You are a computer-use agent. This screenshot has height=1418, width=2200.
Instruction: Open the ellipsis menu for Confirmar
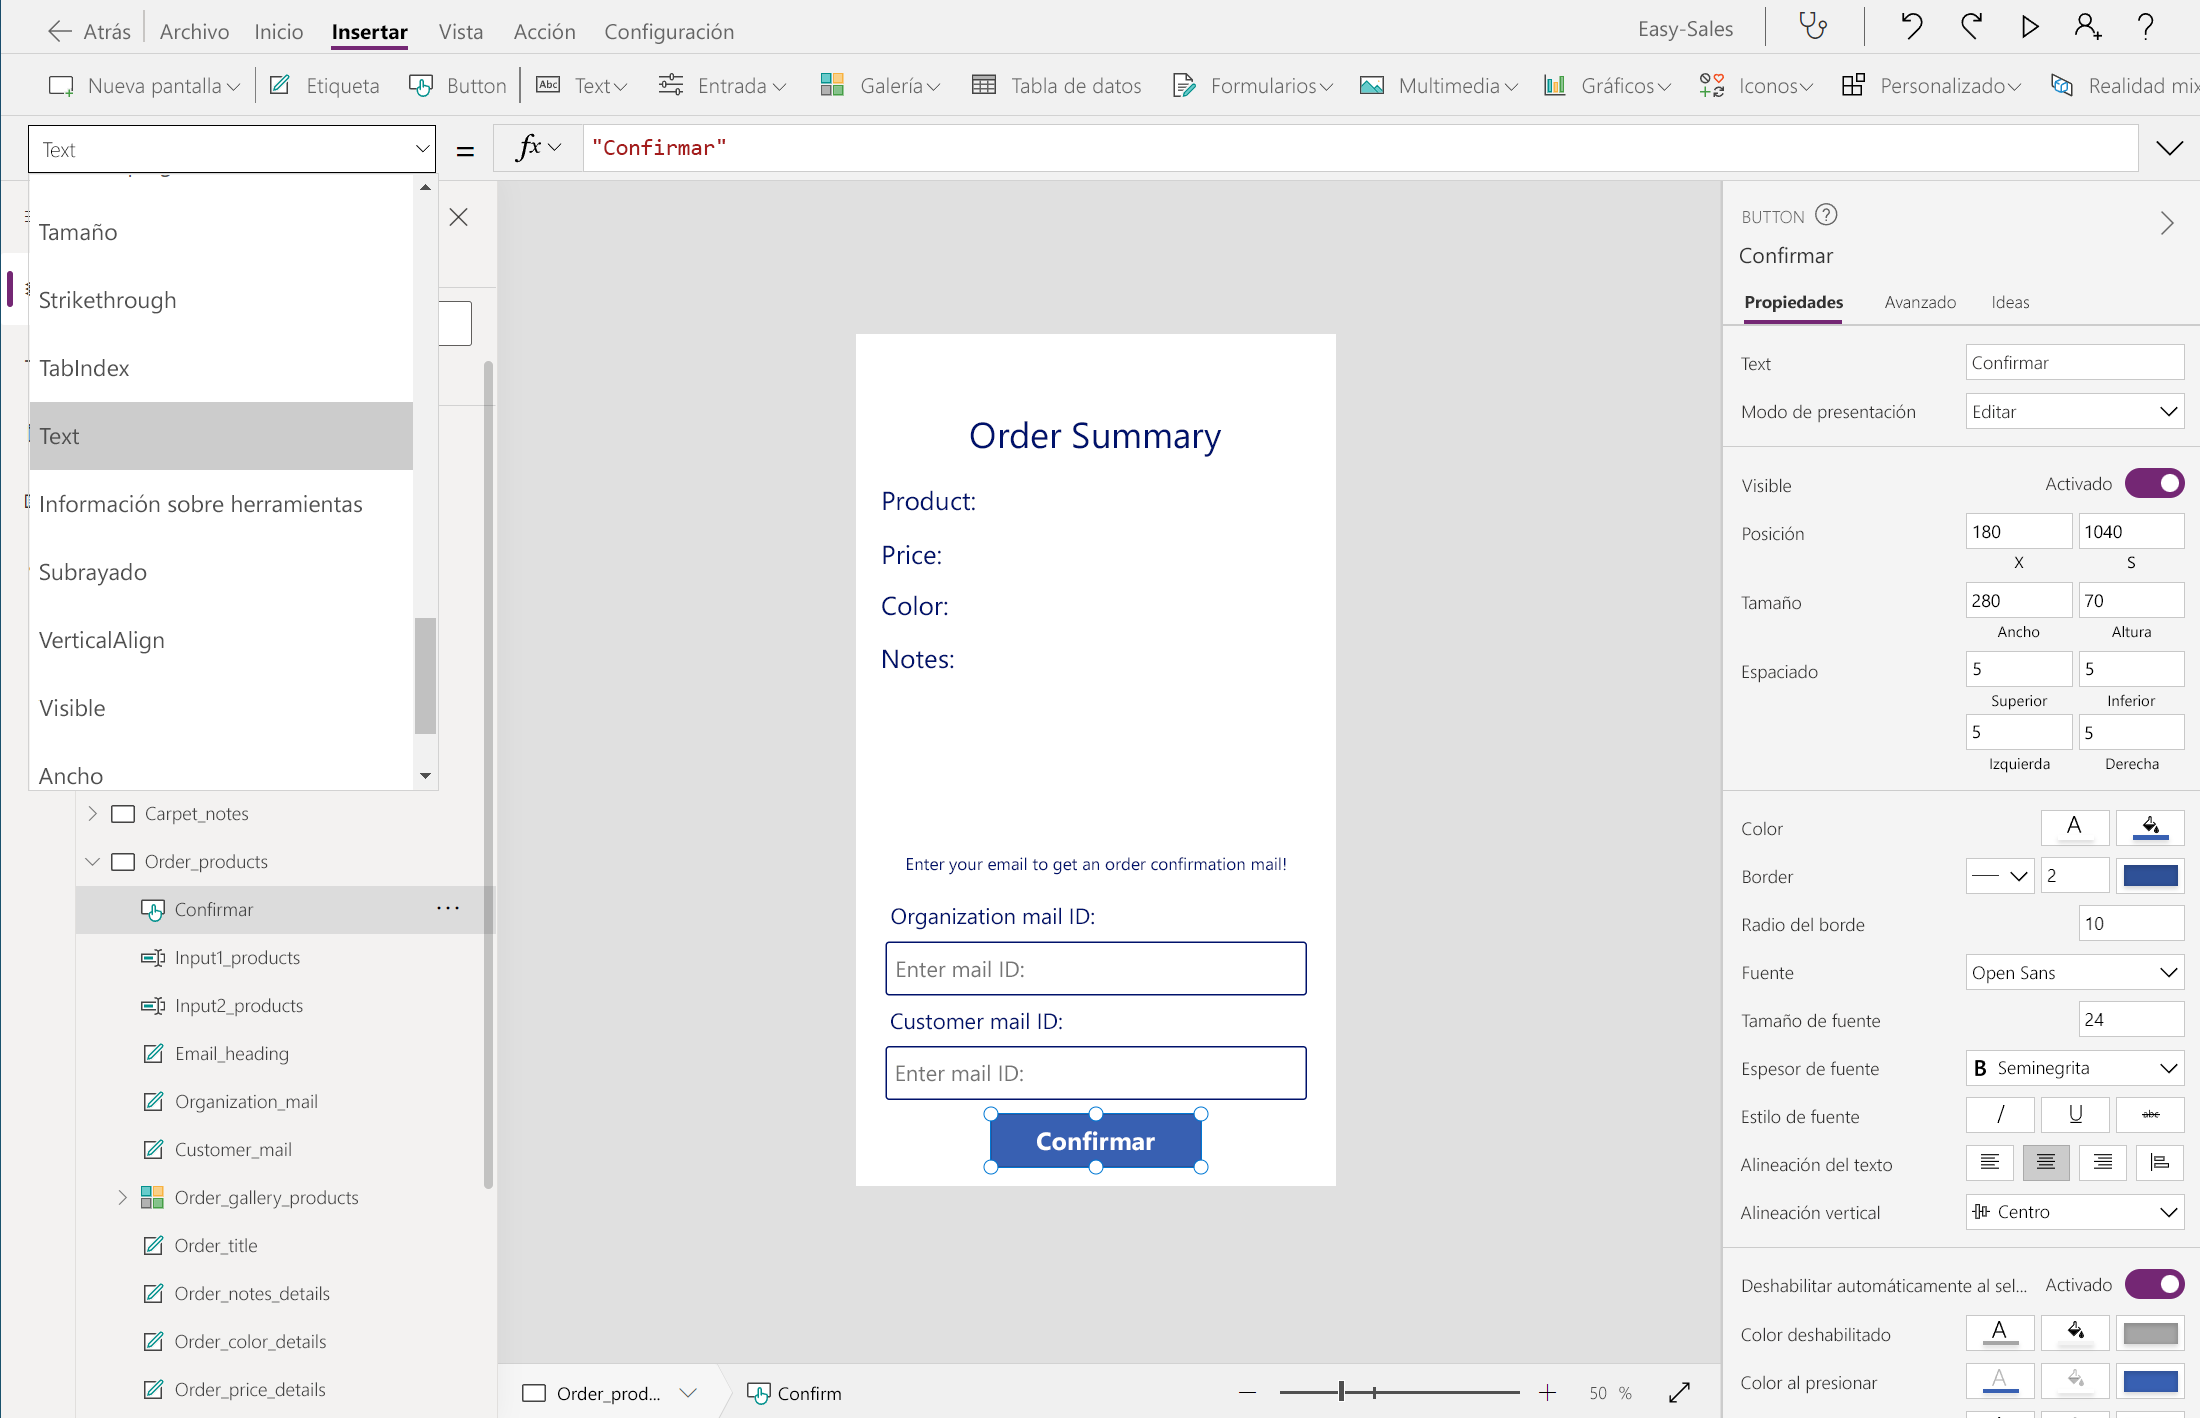[448, 909]
